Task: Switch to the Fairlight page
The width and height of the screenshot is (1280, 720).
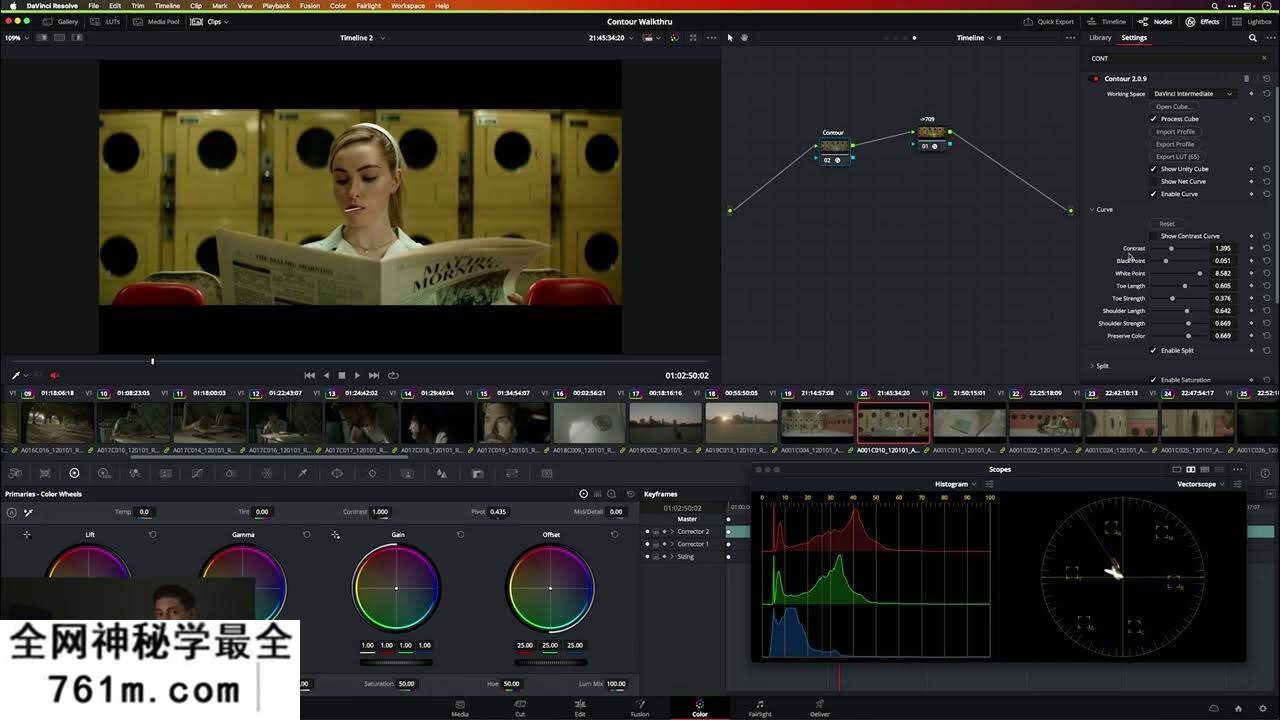Action: pyautogui.click(x=760, y=708)
